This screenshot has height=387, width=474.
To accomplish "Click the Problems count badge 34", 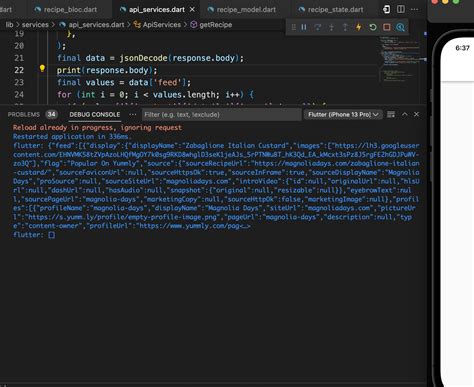I will [51, 114].
